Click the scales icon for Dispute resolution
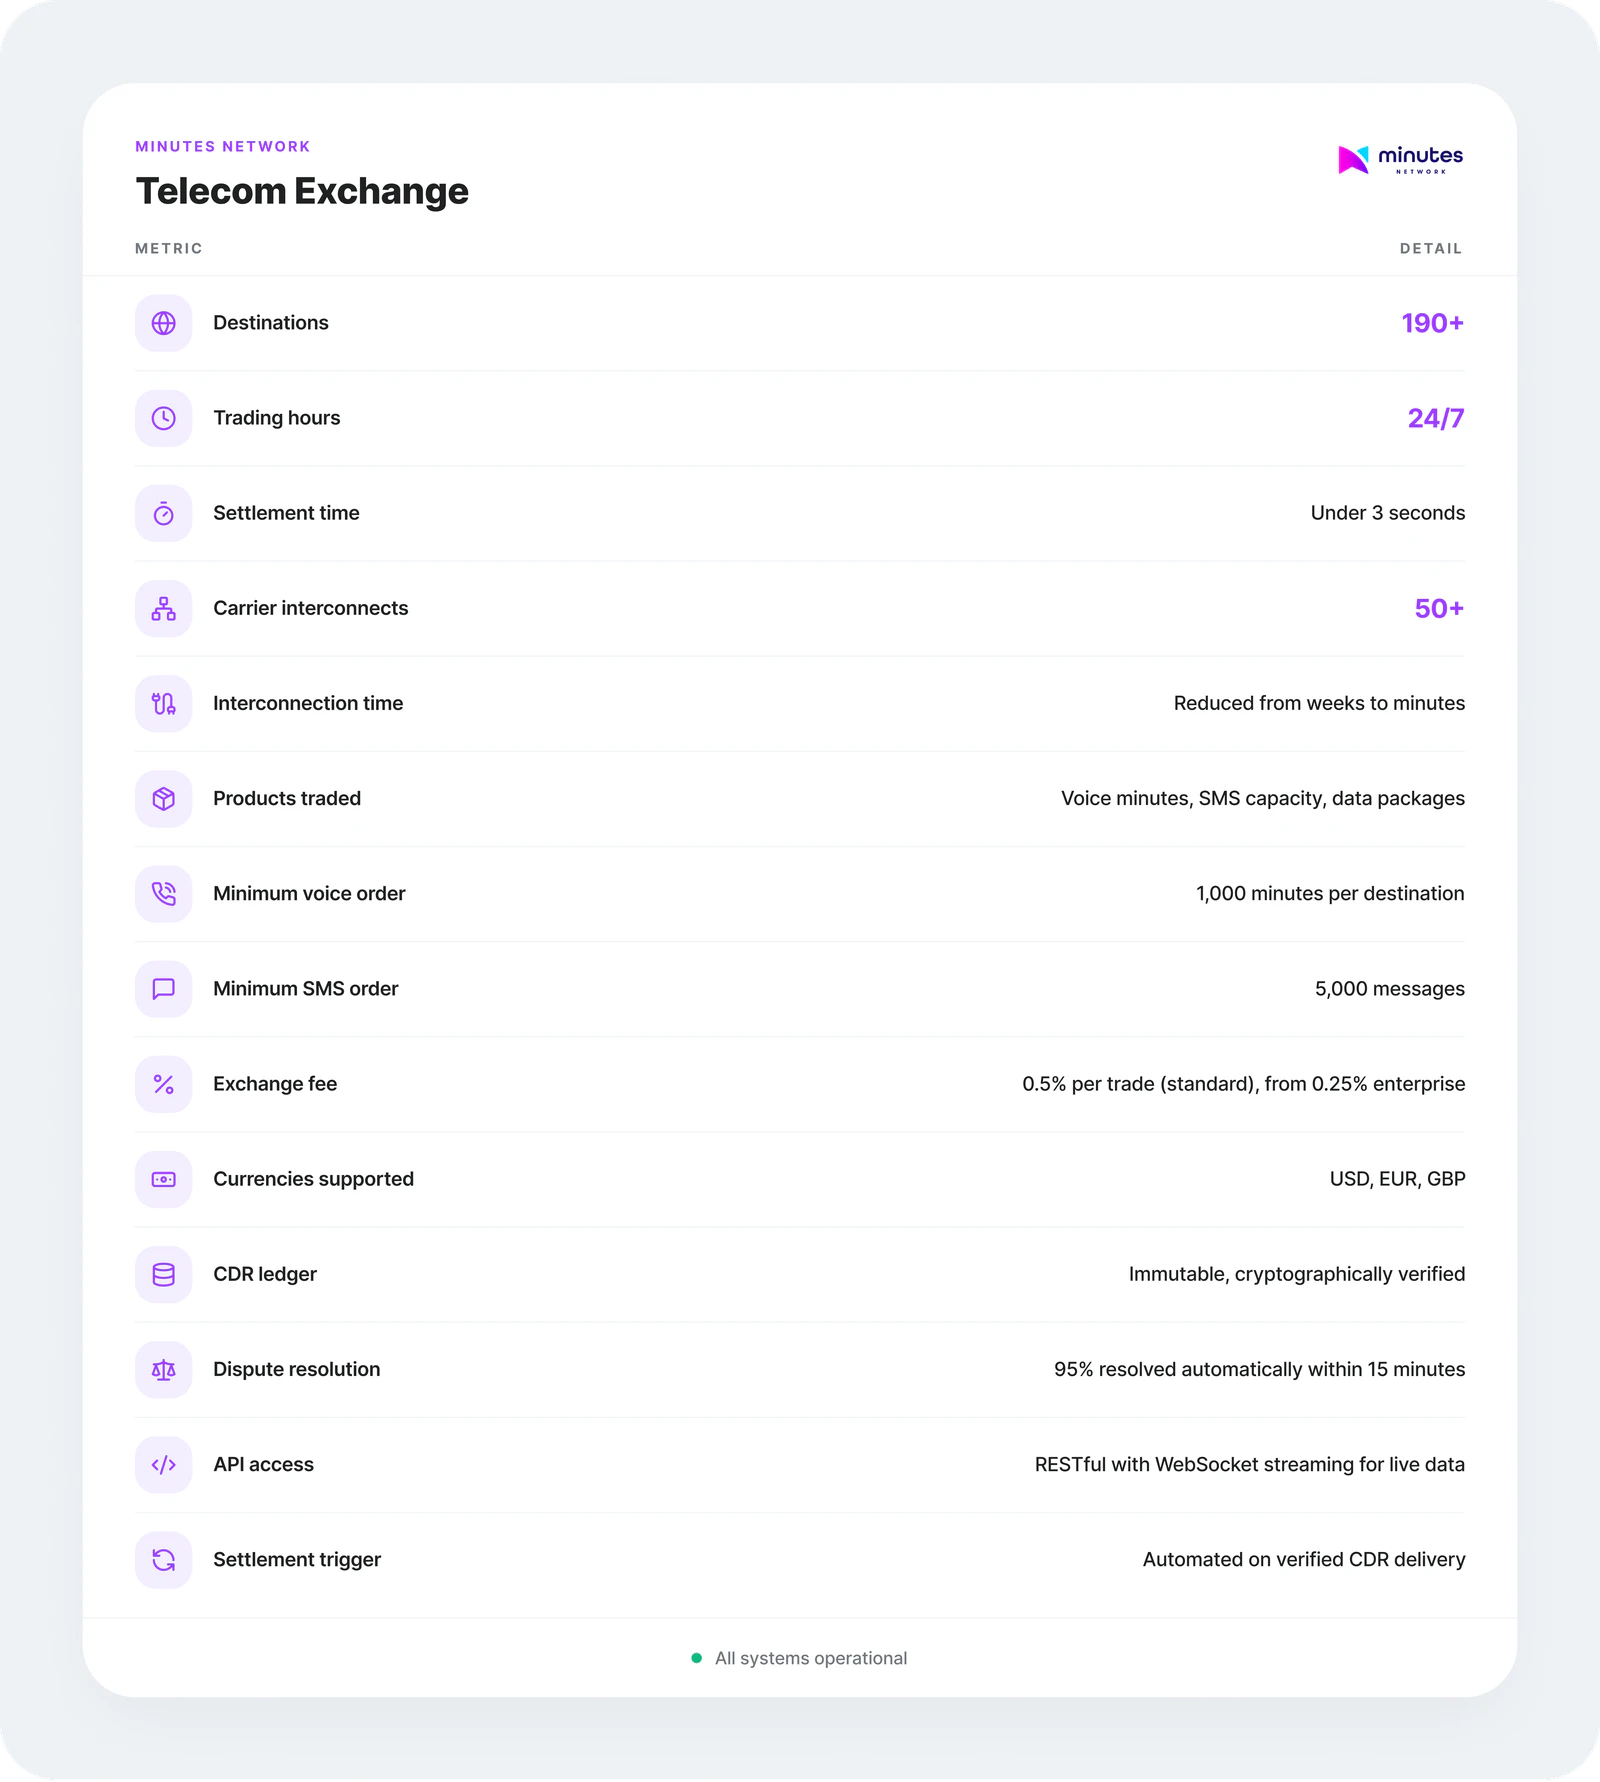 click(x=163, y=1369)
